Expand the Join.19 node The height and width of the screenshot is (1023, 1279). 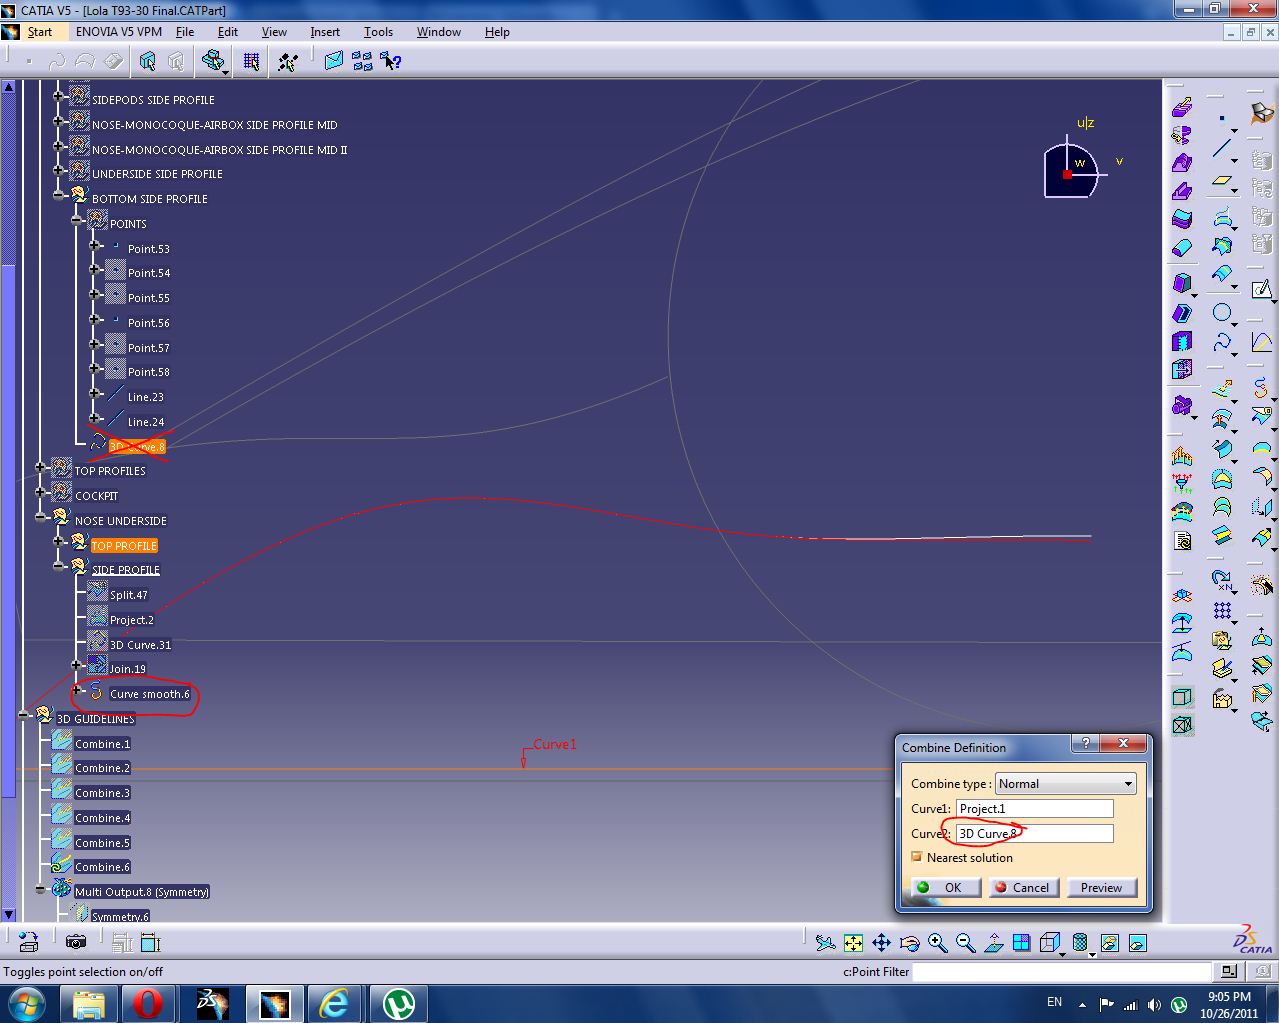77,665
